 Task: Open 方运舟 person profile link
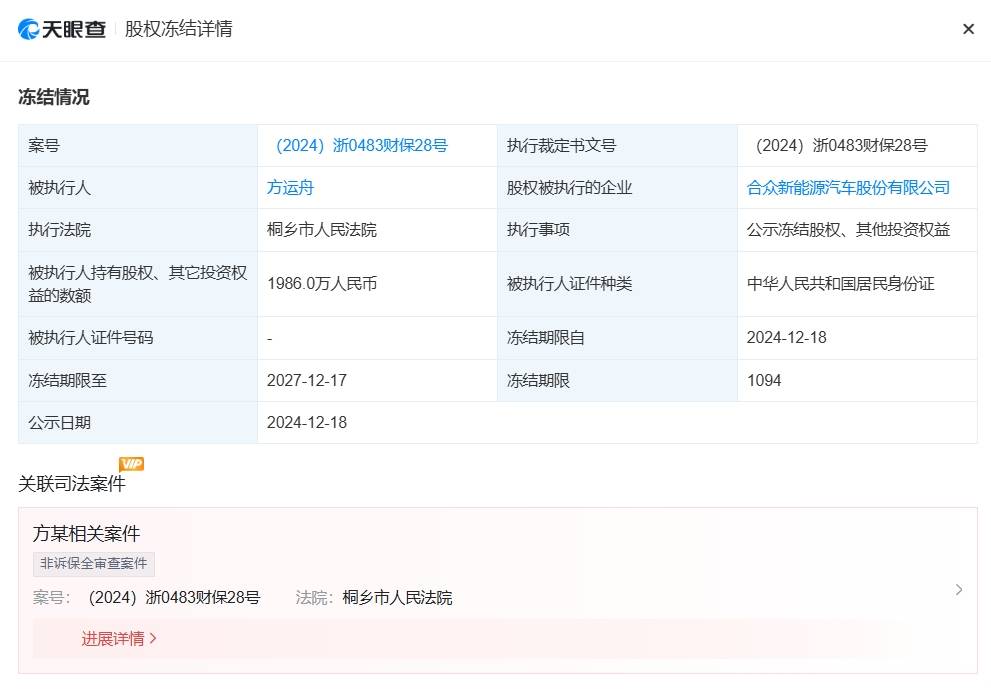[290, 188]
